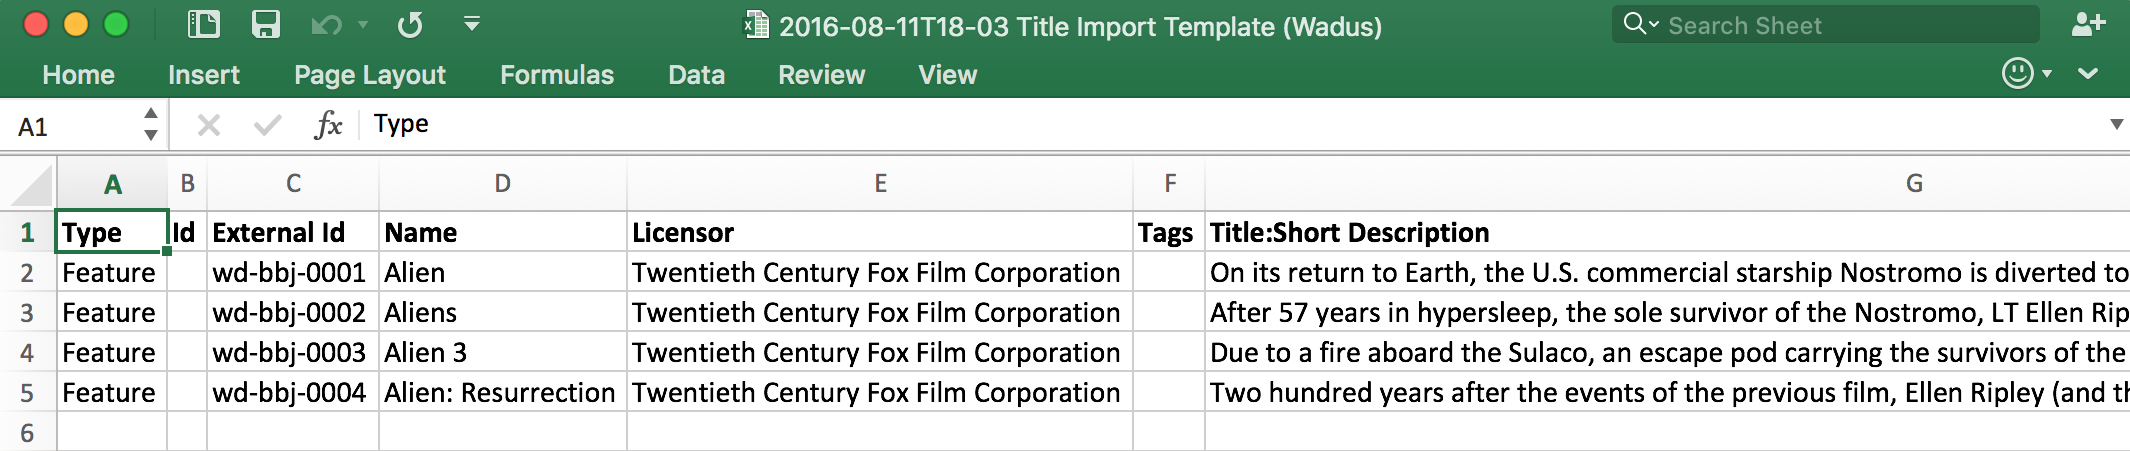
Task: Click the Undo arrow icon
Action: coord(325,24)
